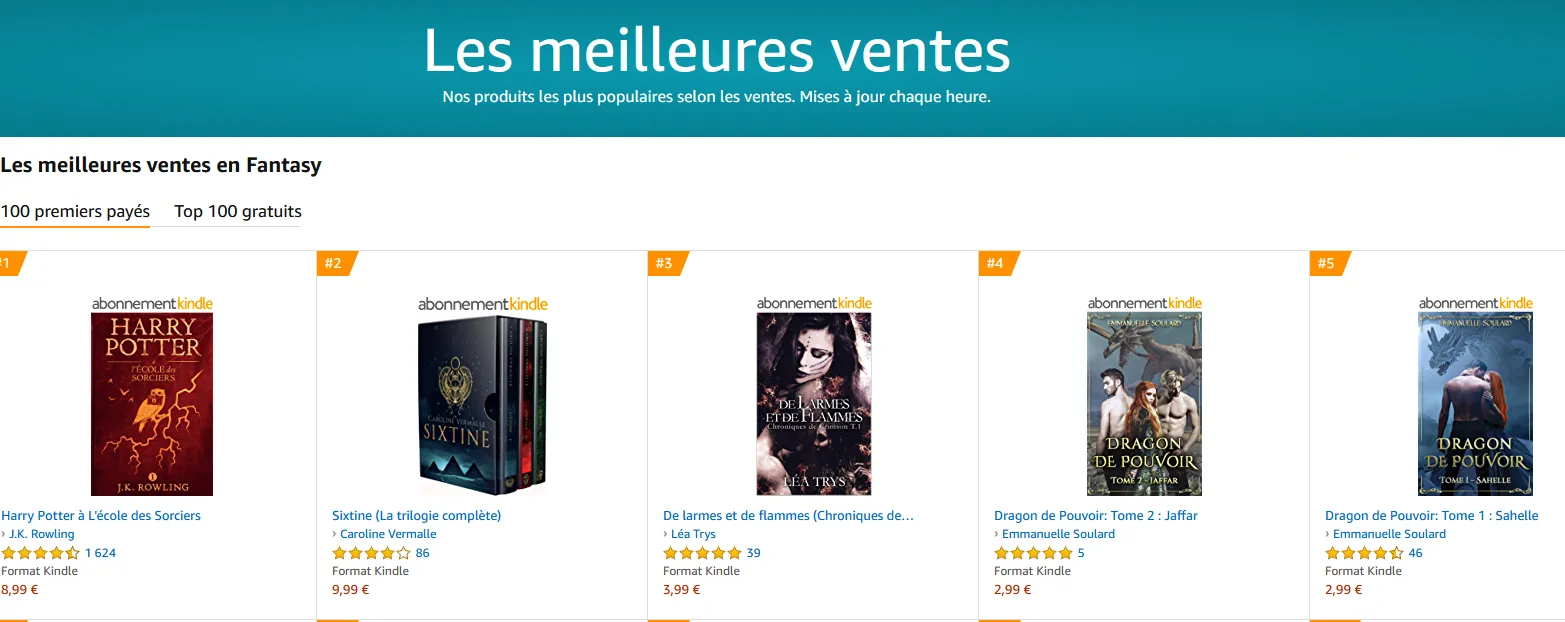Open the Harry Potter à L'école des Sorciers link
This screenshot has height=622, width=1565.
click(x=101, y=516)
